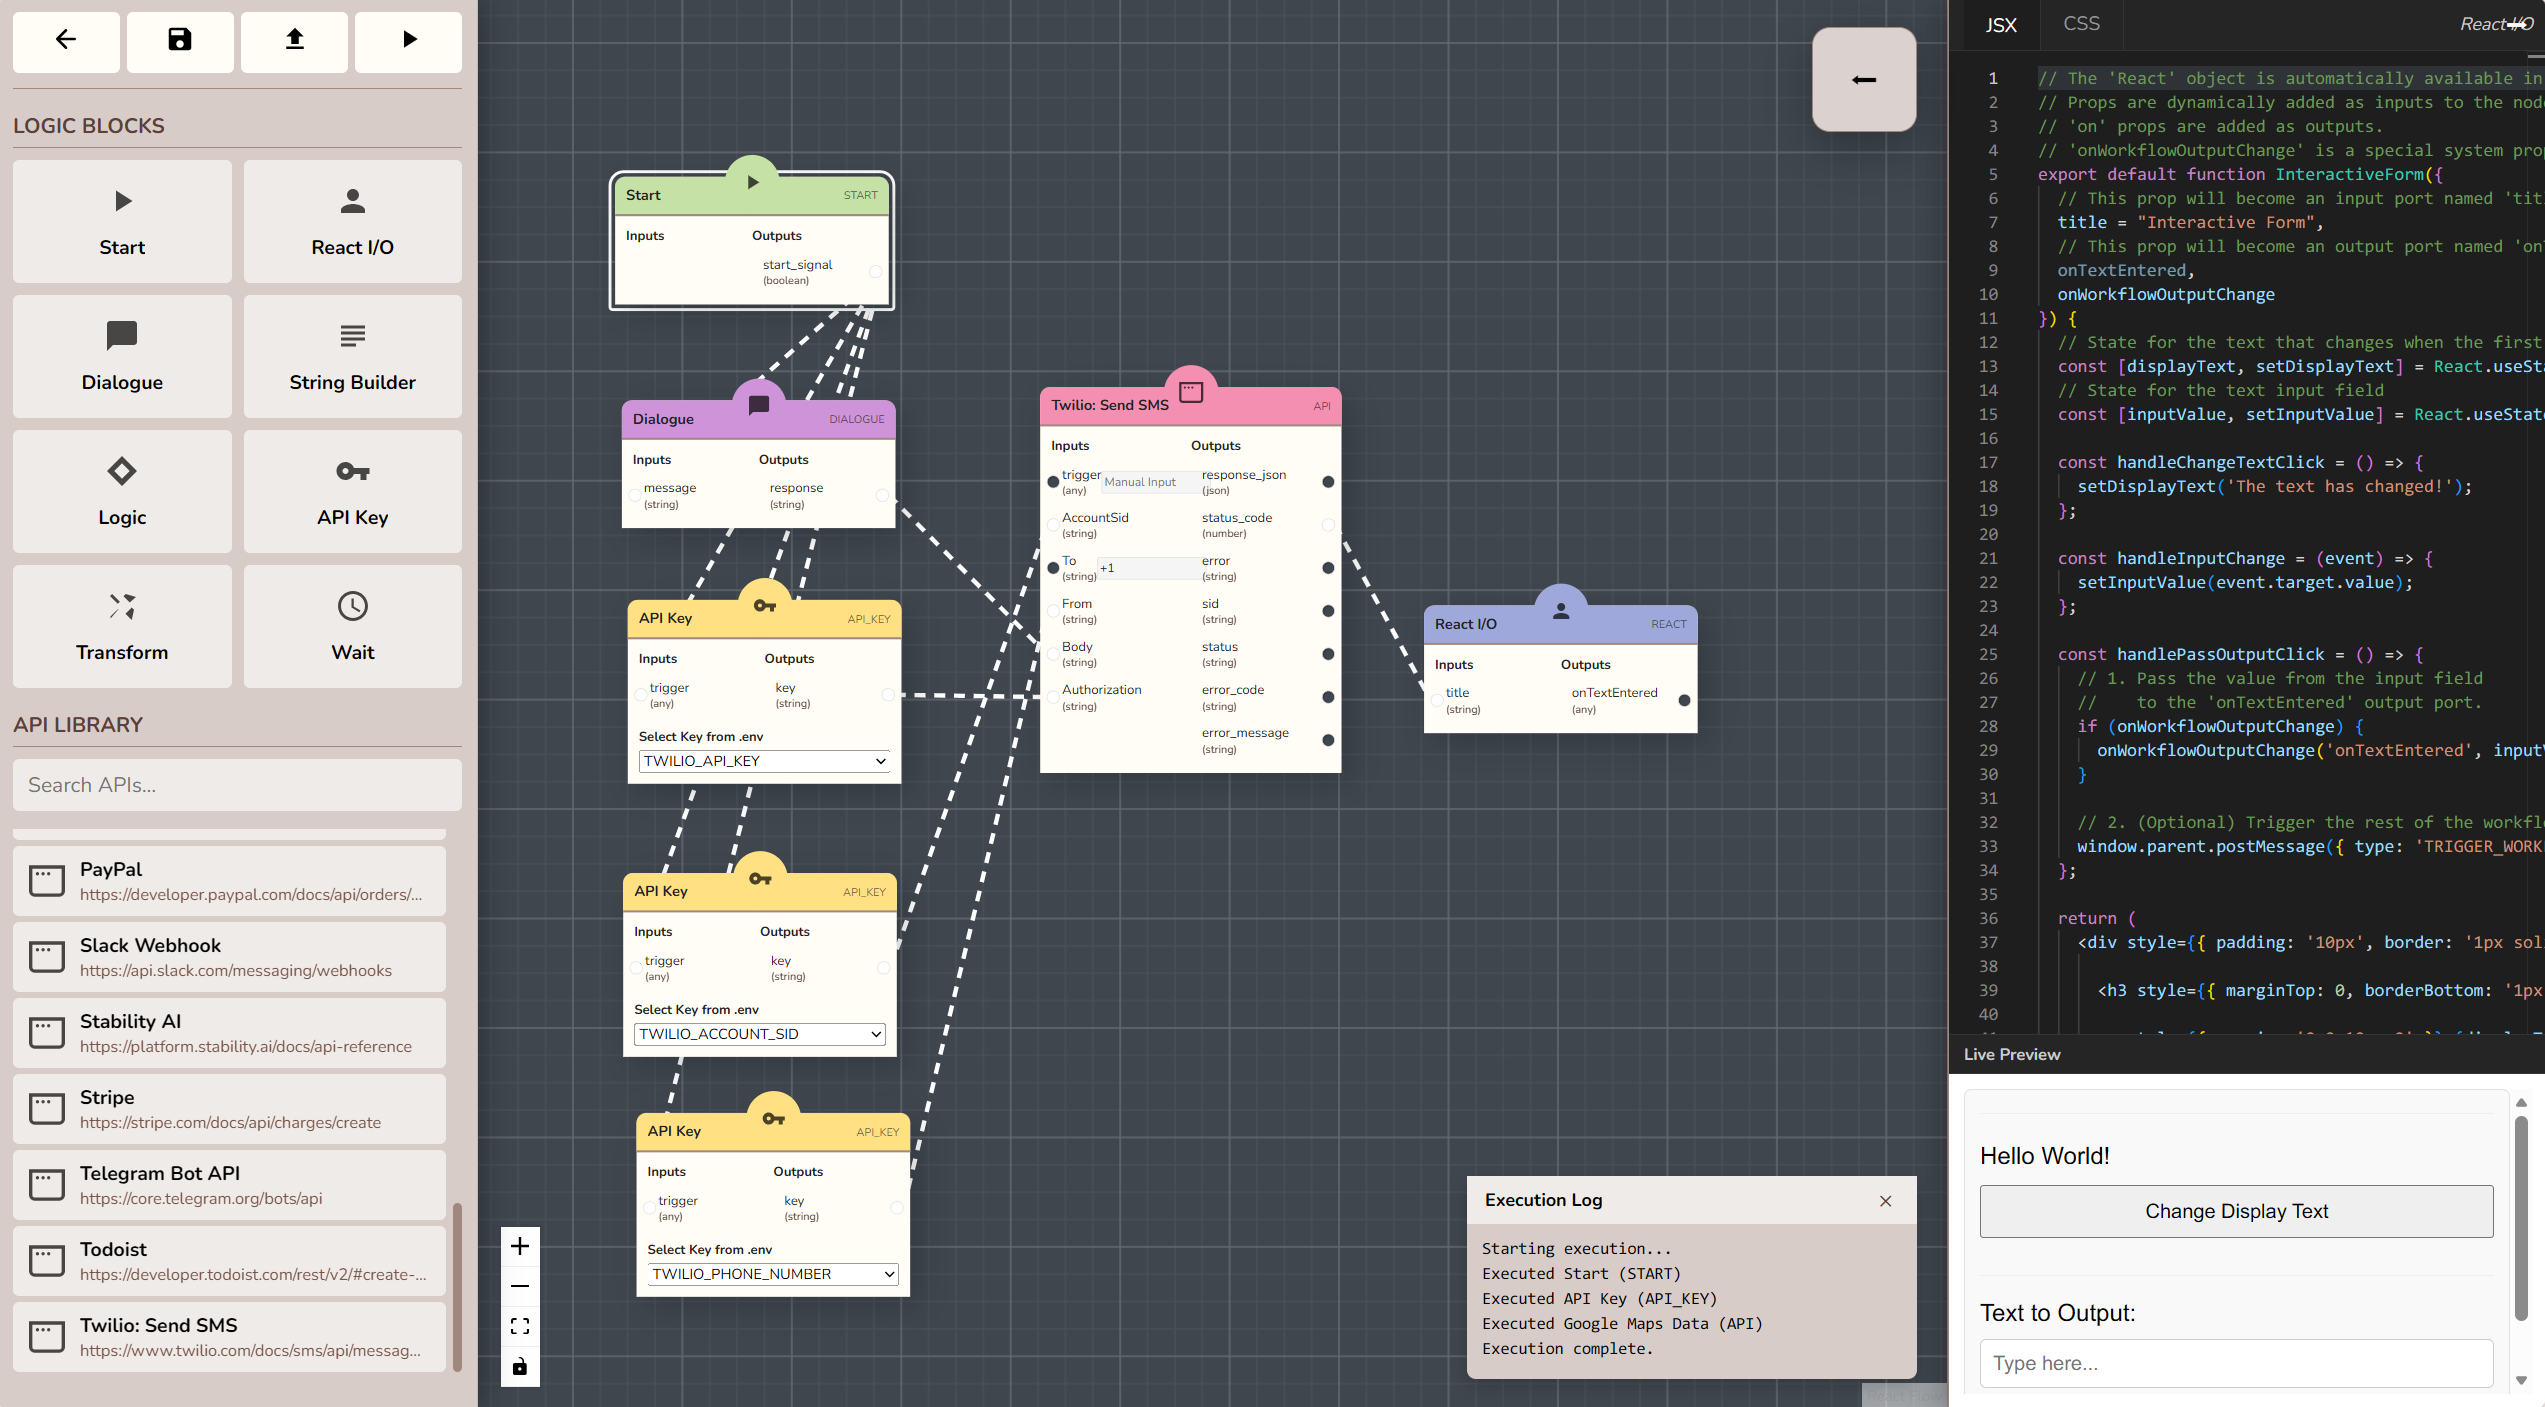Add a Dialogue logic block
This screenshot has width=2545, height=1407.
pos(122,356)
